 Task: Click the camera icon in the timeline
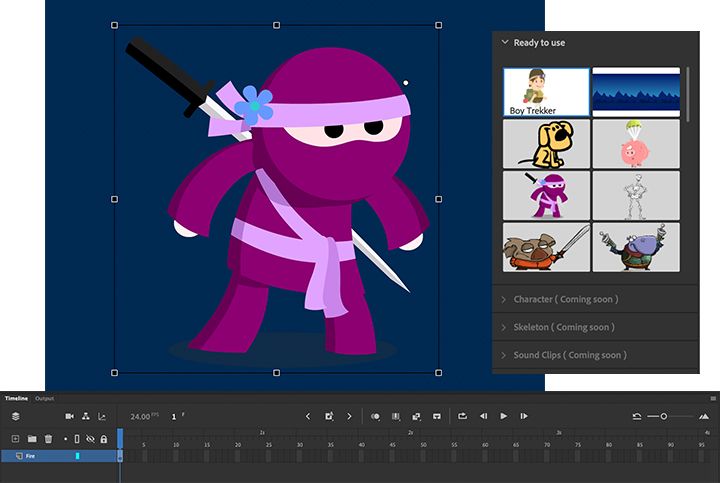tap(70, 416)
